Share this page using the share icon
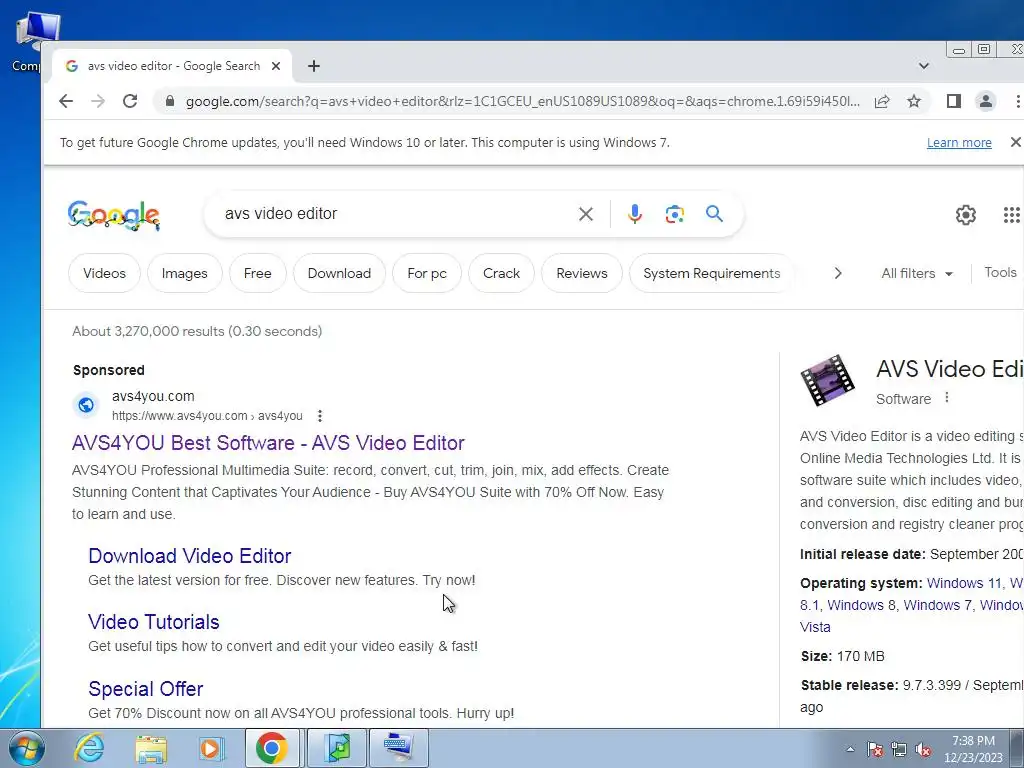This screenshot has height=768, width=1024. pos(882,101)
